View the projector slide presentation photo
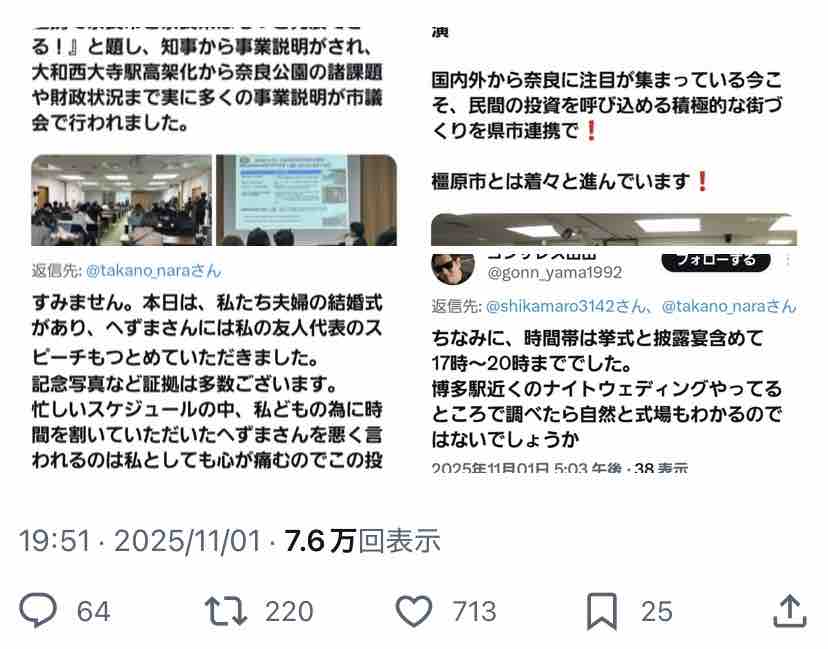The height and width of the screenshot is (649, 828). pos(306,200)
